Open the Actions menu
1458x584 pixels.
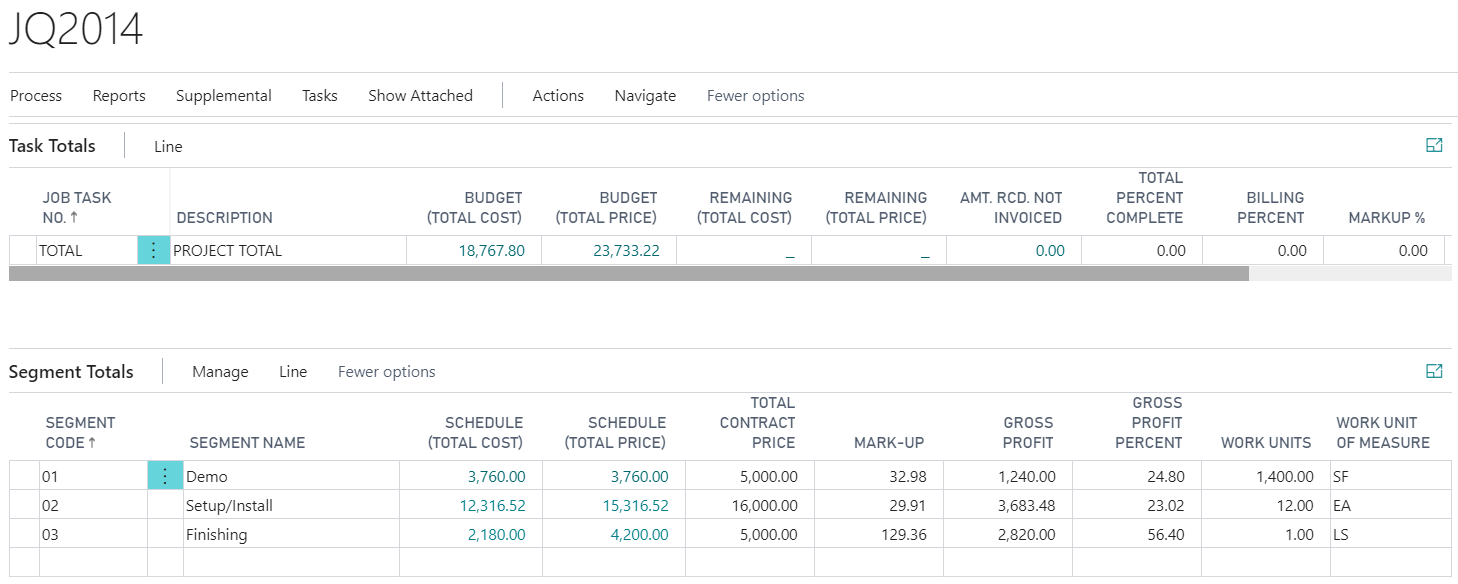(557, 95)
